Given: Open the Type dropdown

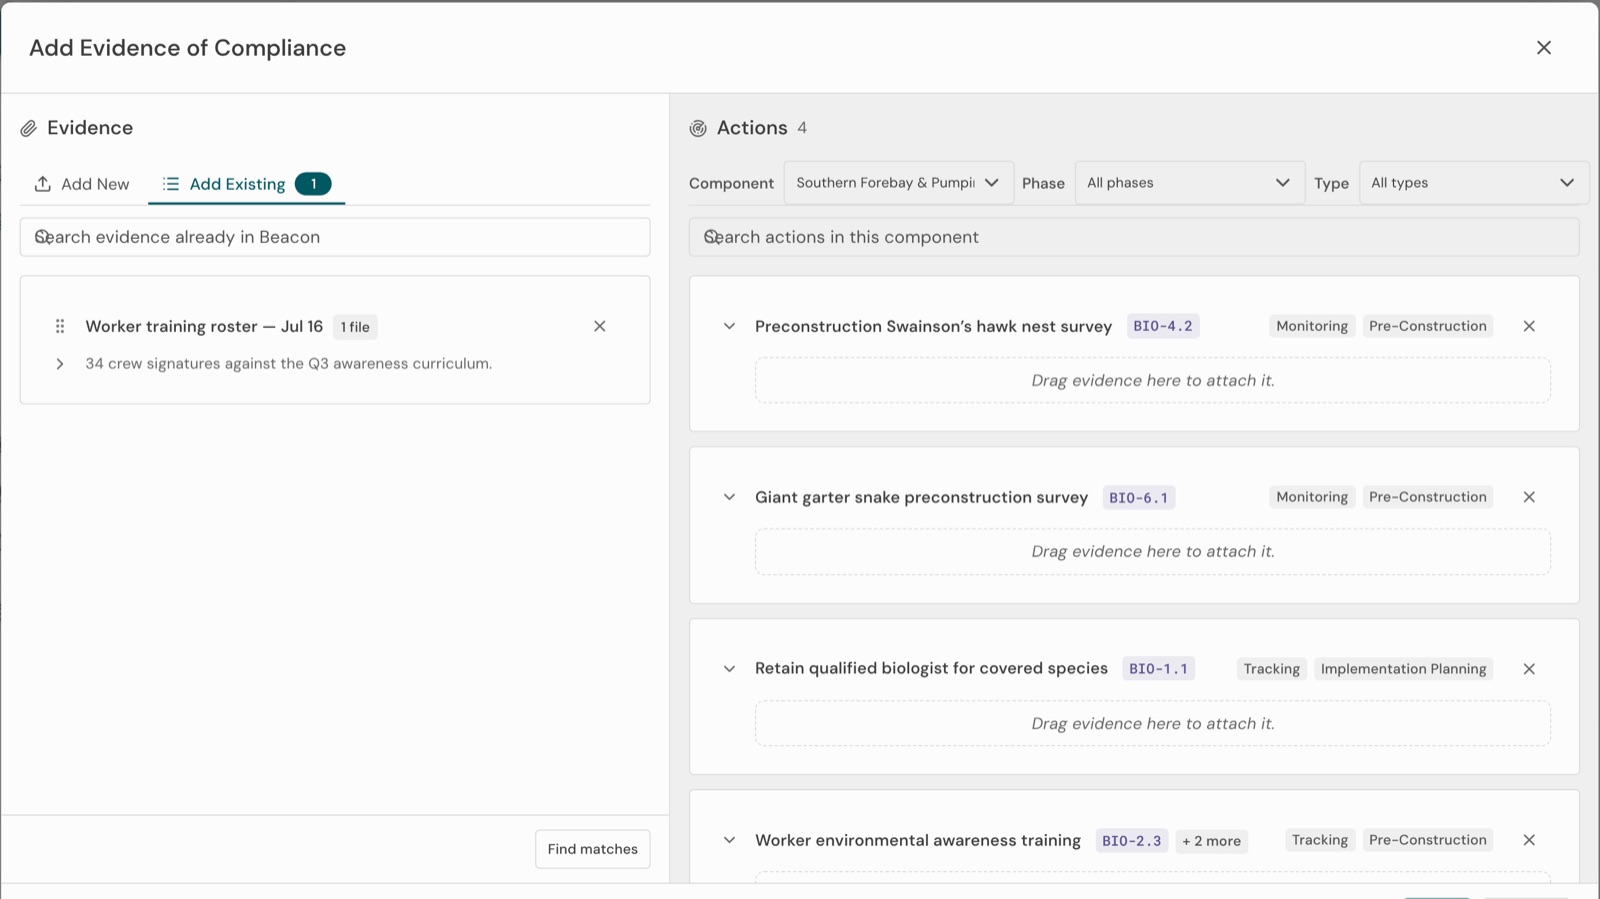Looking at the screenshot, I should (1474, 183).
